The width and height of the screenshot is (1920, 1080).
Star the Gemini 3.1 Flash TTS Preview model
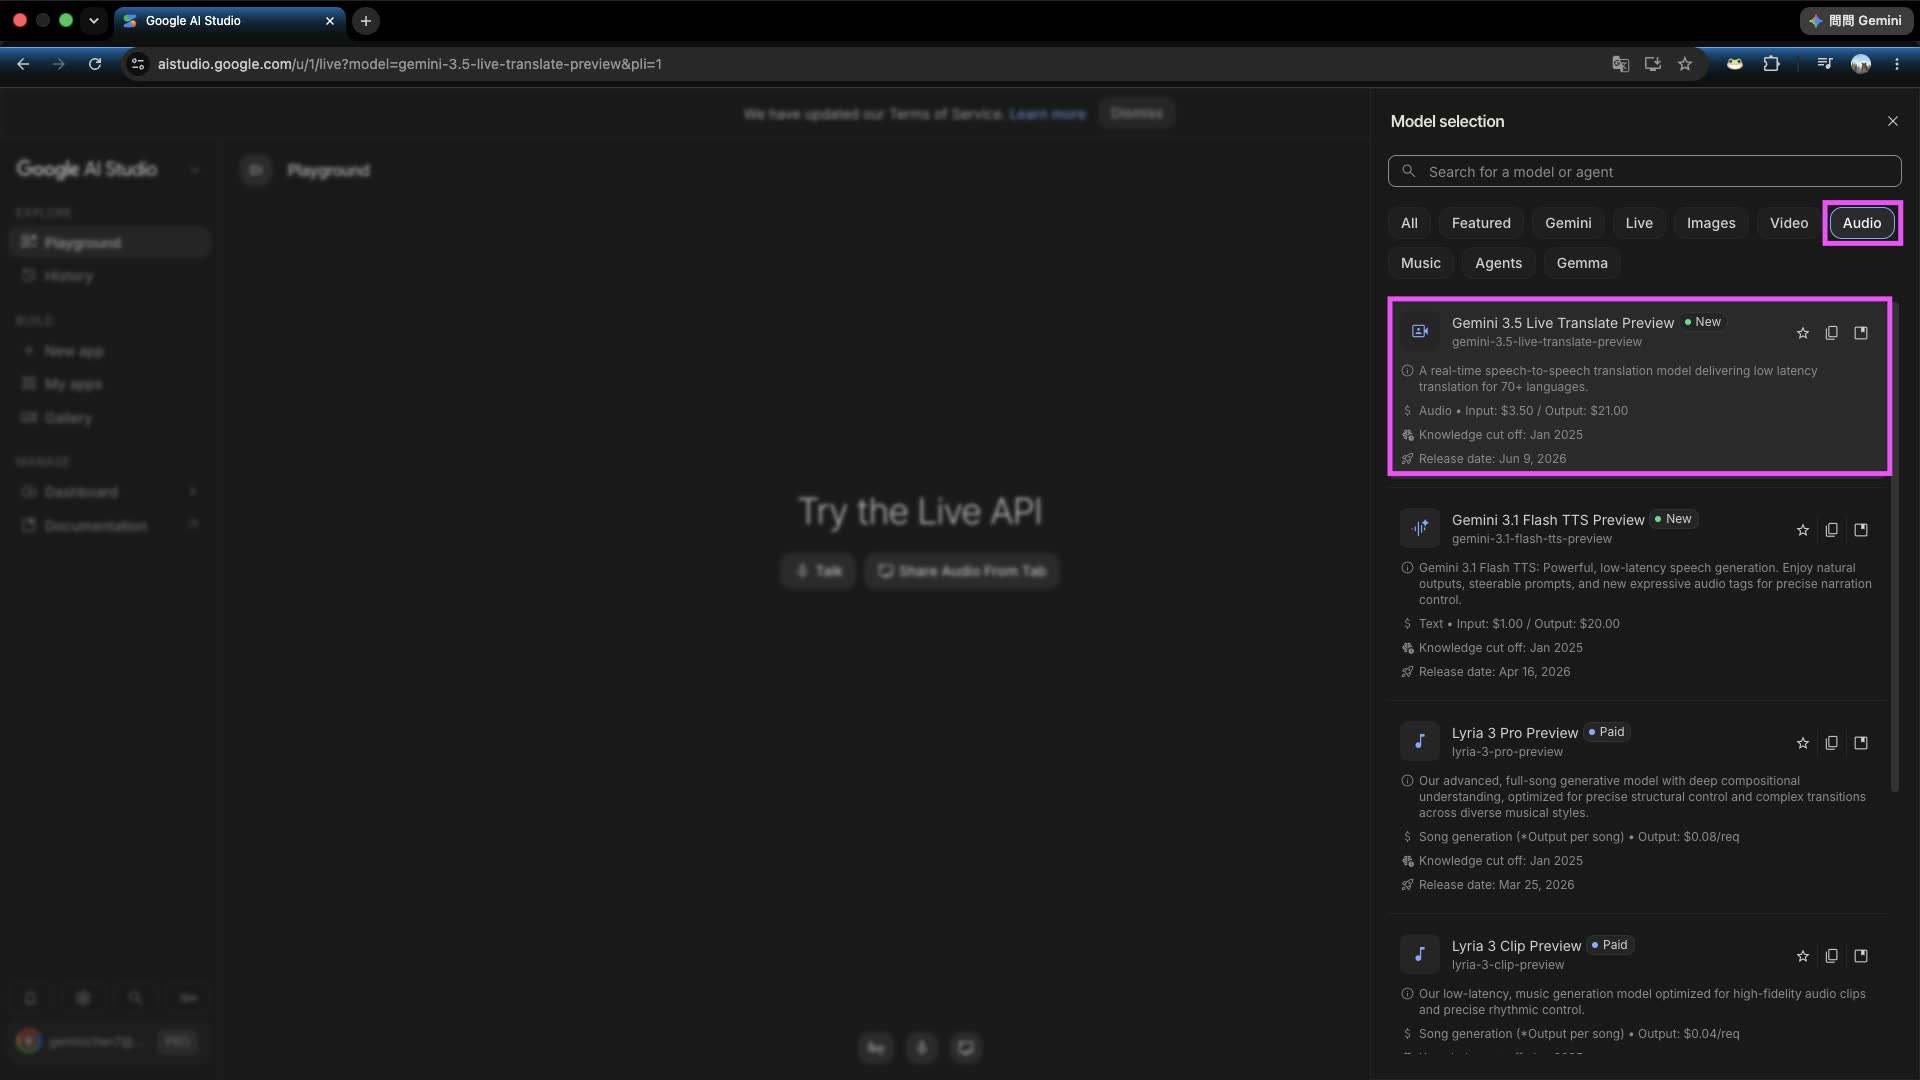pos(1802,530)
